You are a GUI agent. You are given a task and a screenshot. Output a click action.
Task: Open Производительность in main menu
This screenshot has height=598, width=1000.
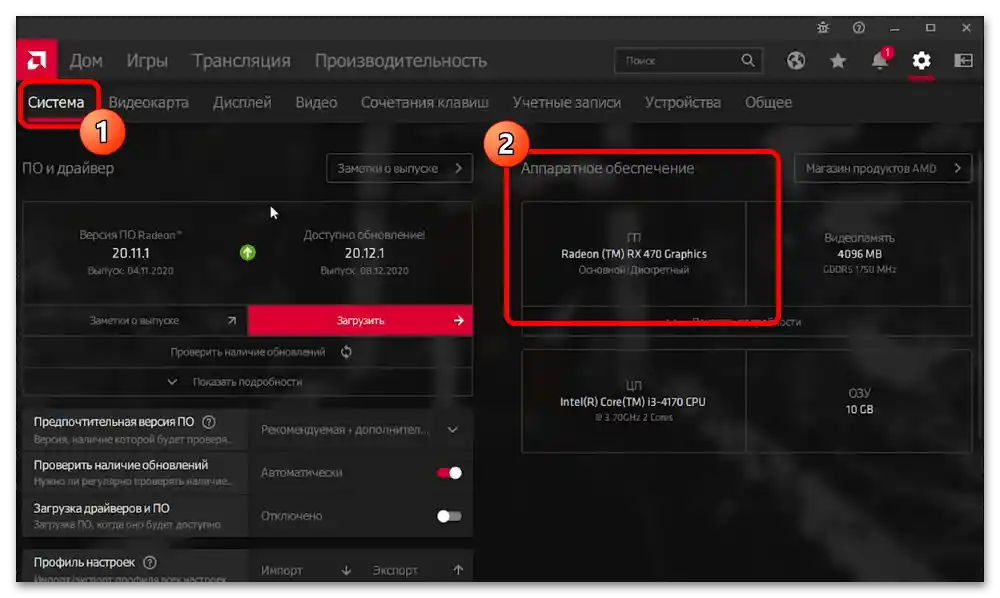(x=401, y=61)
